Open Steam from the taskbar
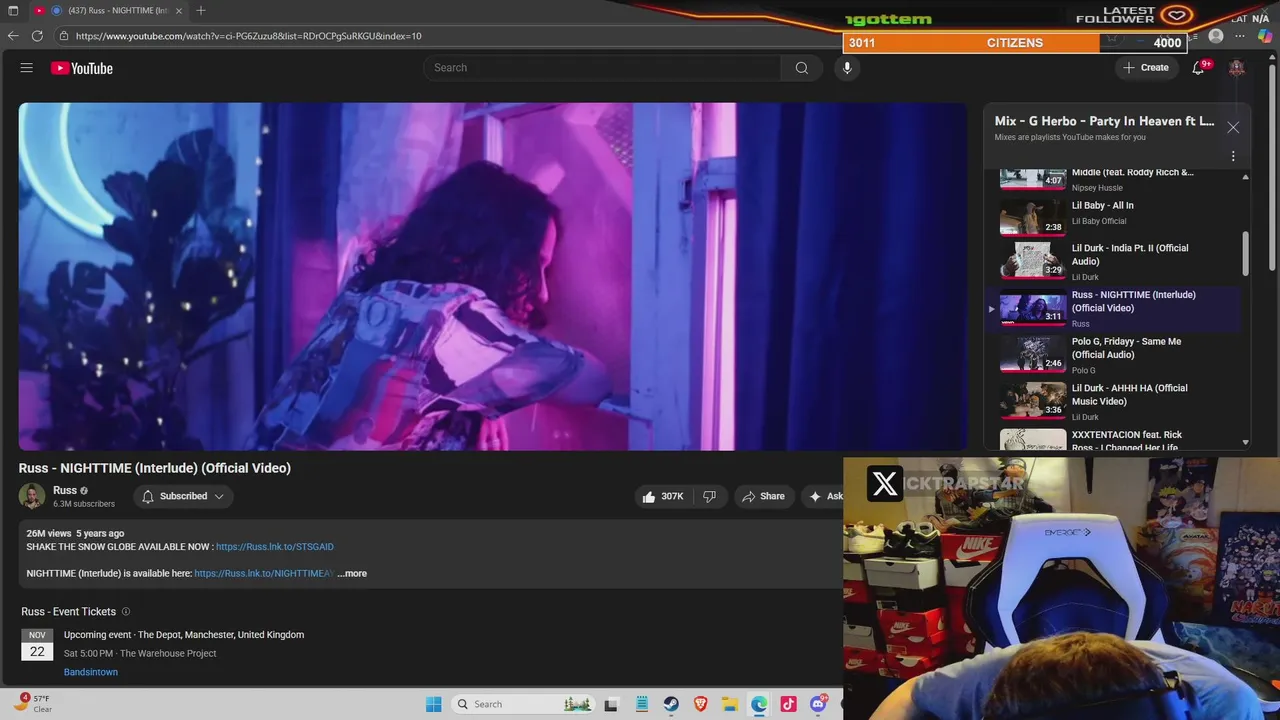The height and width of the screenshot is (720, 1280). 671,704
